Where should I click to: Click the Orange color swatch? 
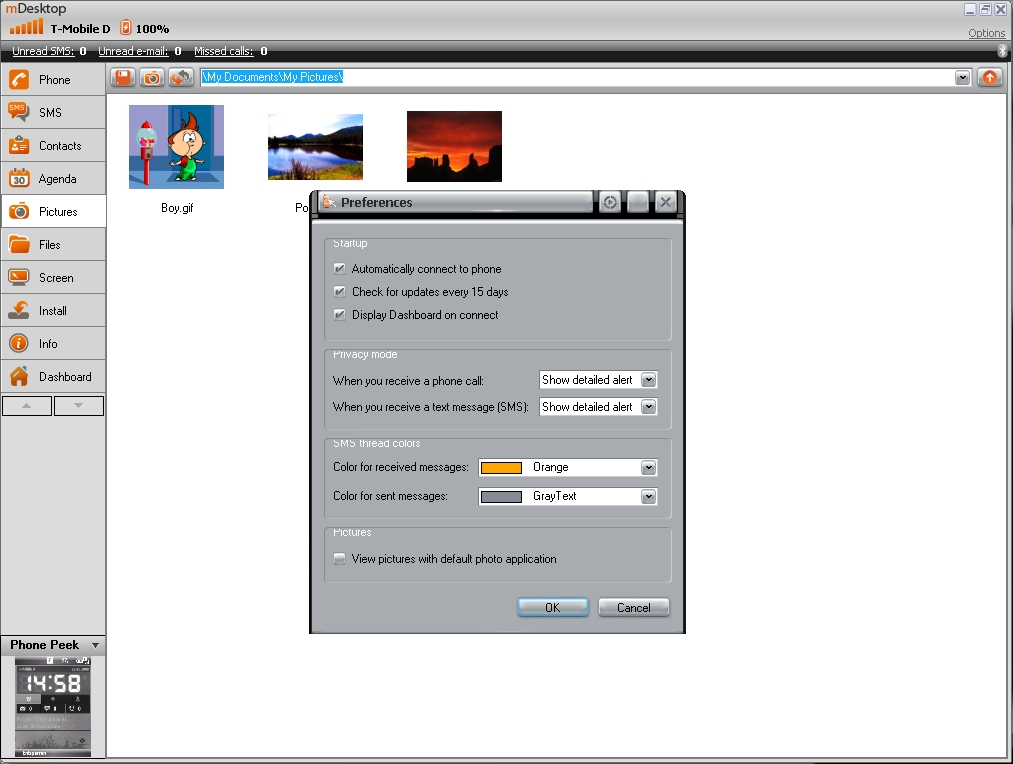501,468
